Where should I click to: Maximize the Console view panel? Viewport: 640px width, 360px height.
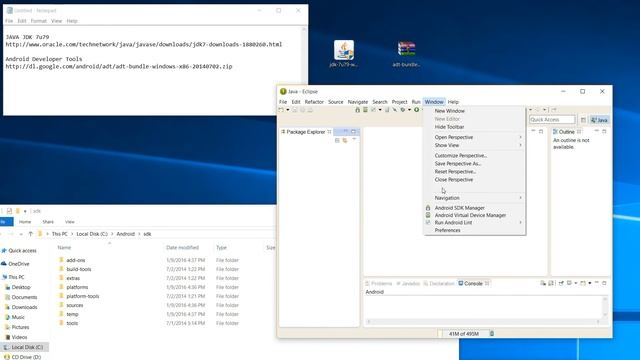(604, 283)
